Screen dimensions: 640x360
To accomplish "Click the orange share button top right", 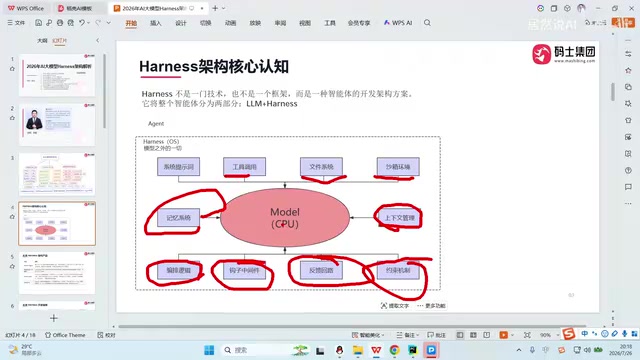I will (623, 22).
